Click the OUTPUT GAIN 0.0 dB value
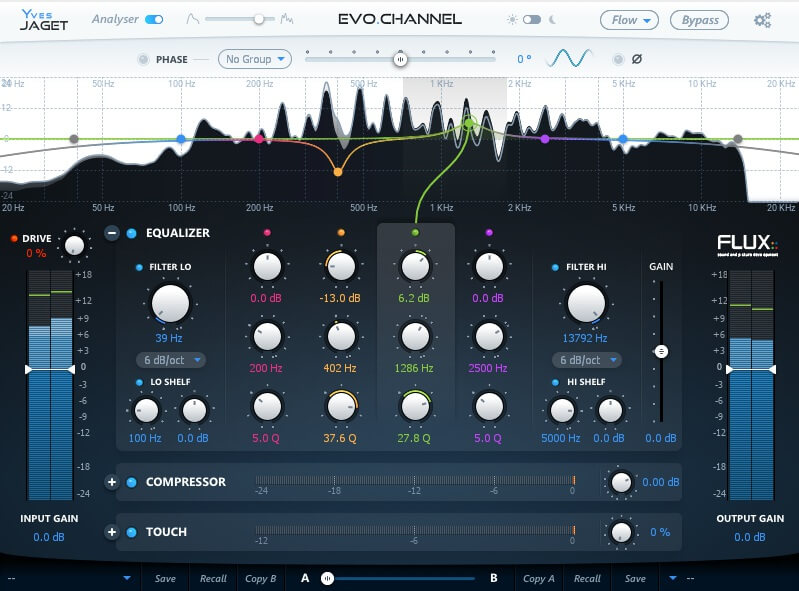 (750, 537)
